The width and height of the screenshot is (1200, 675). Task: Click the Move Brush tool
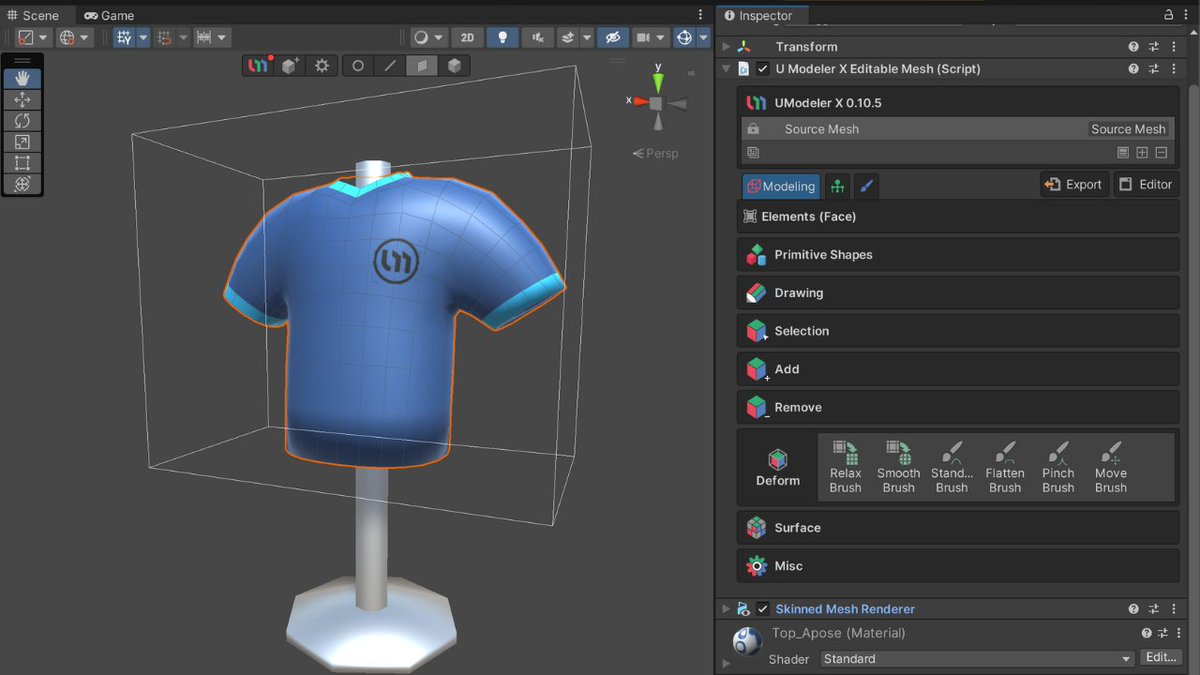1111,467
